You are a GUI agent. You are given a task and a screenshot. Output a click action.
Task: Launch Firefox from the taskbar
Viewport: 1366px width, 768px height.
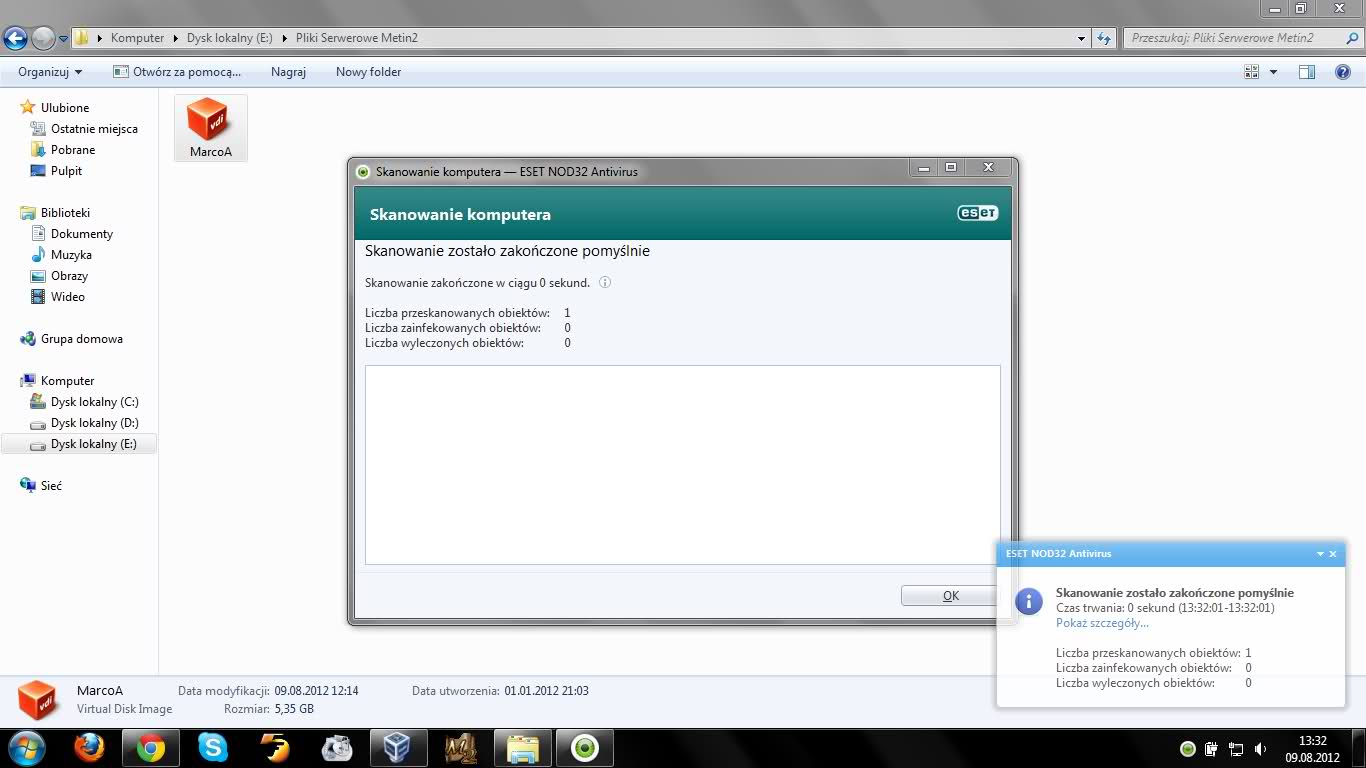tap(90, 747)
